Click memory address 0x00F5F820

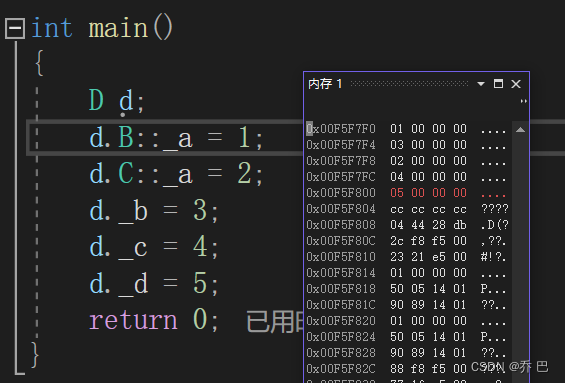pos(341,321)
